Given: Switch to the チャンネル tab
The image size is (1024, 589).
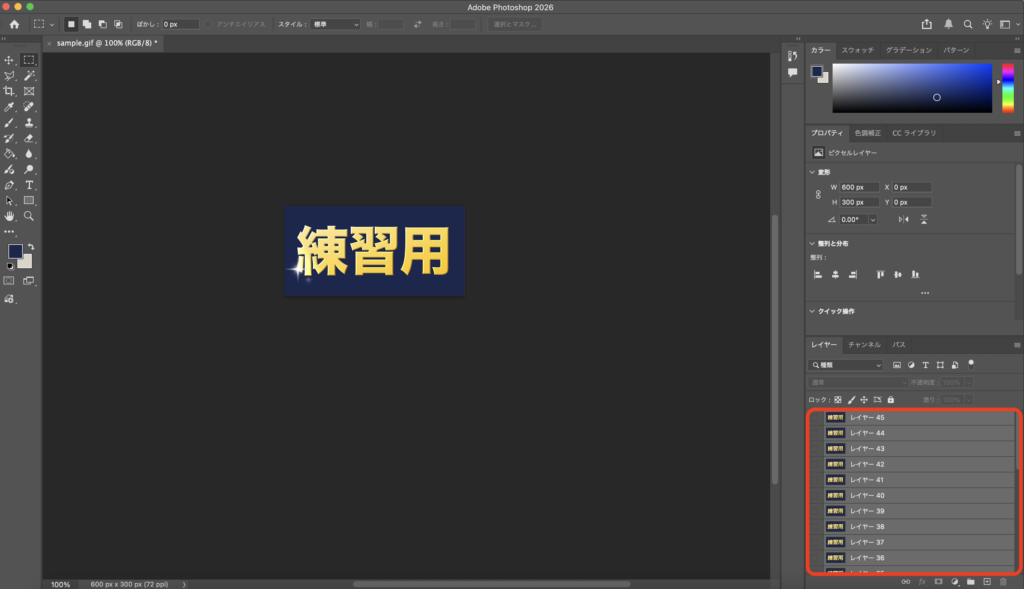Looking at the screenshot, I should [x=864, y=344].
